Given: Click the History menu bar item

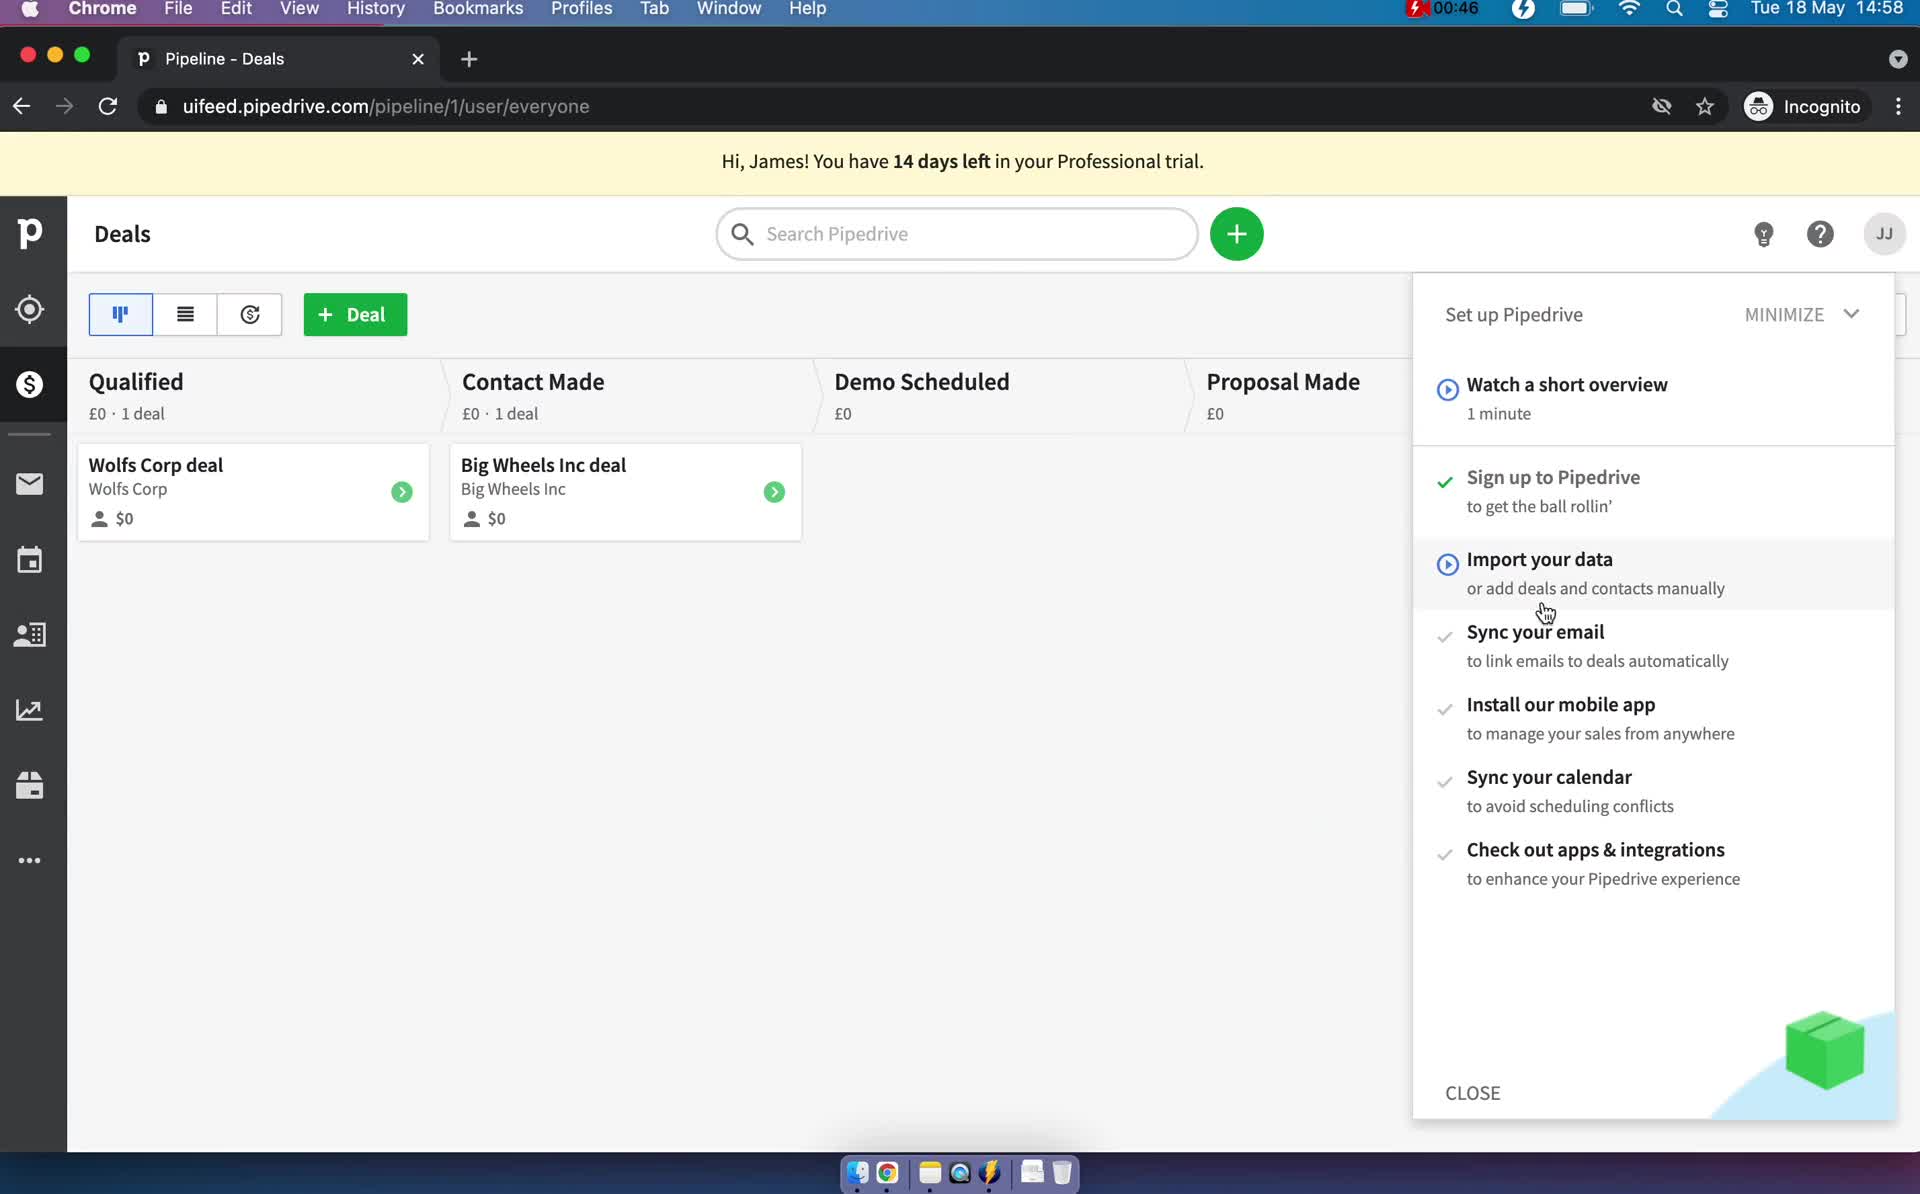Looking at the screenshot, I should tap(375, 10).
